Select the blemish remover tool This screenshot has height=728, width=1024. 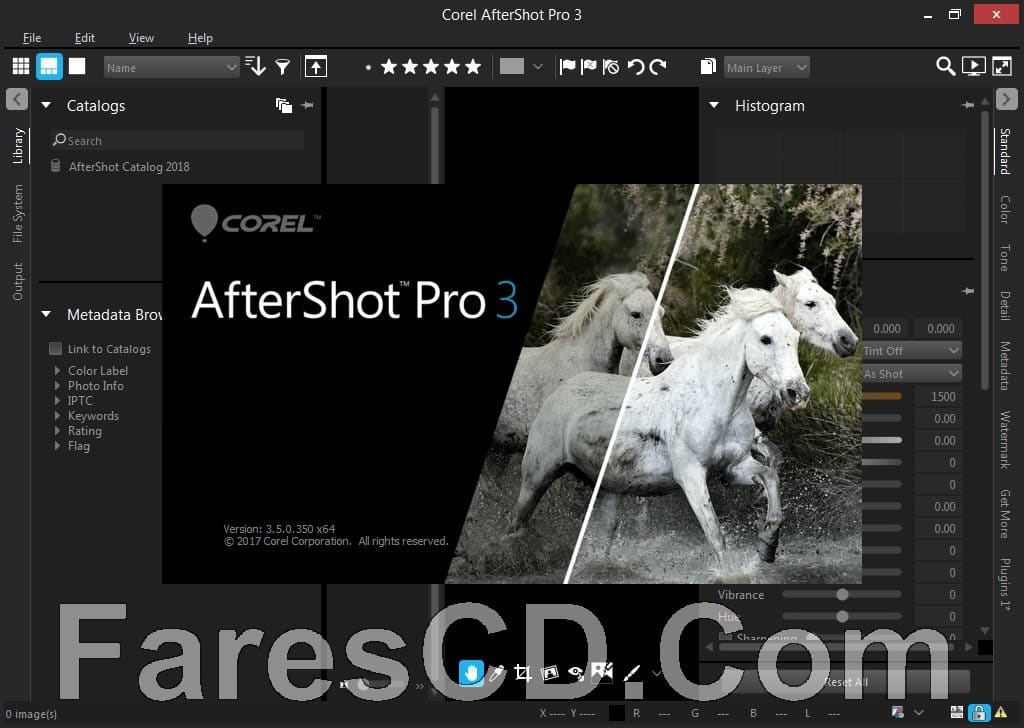pos(602,673)
